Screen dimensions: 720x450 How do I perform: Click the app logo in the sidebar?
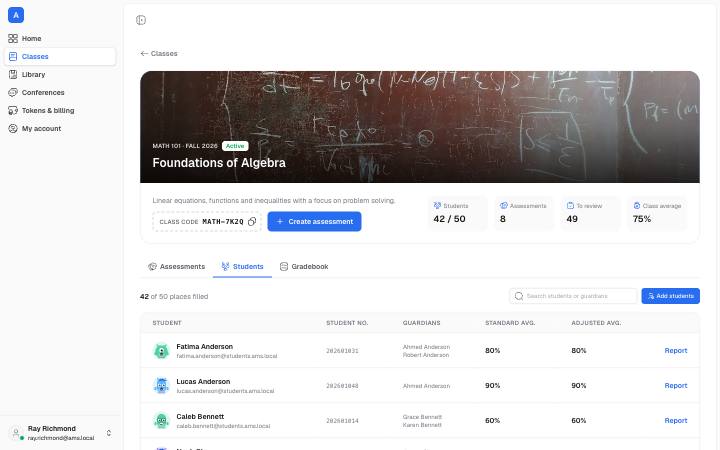point(16,15)
